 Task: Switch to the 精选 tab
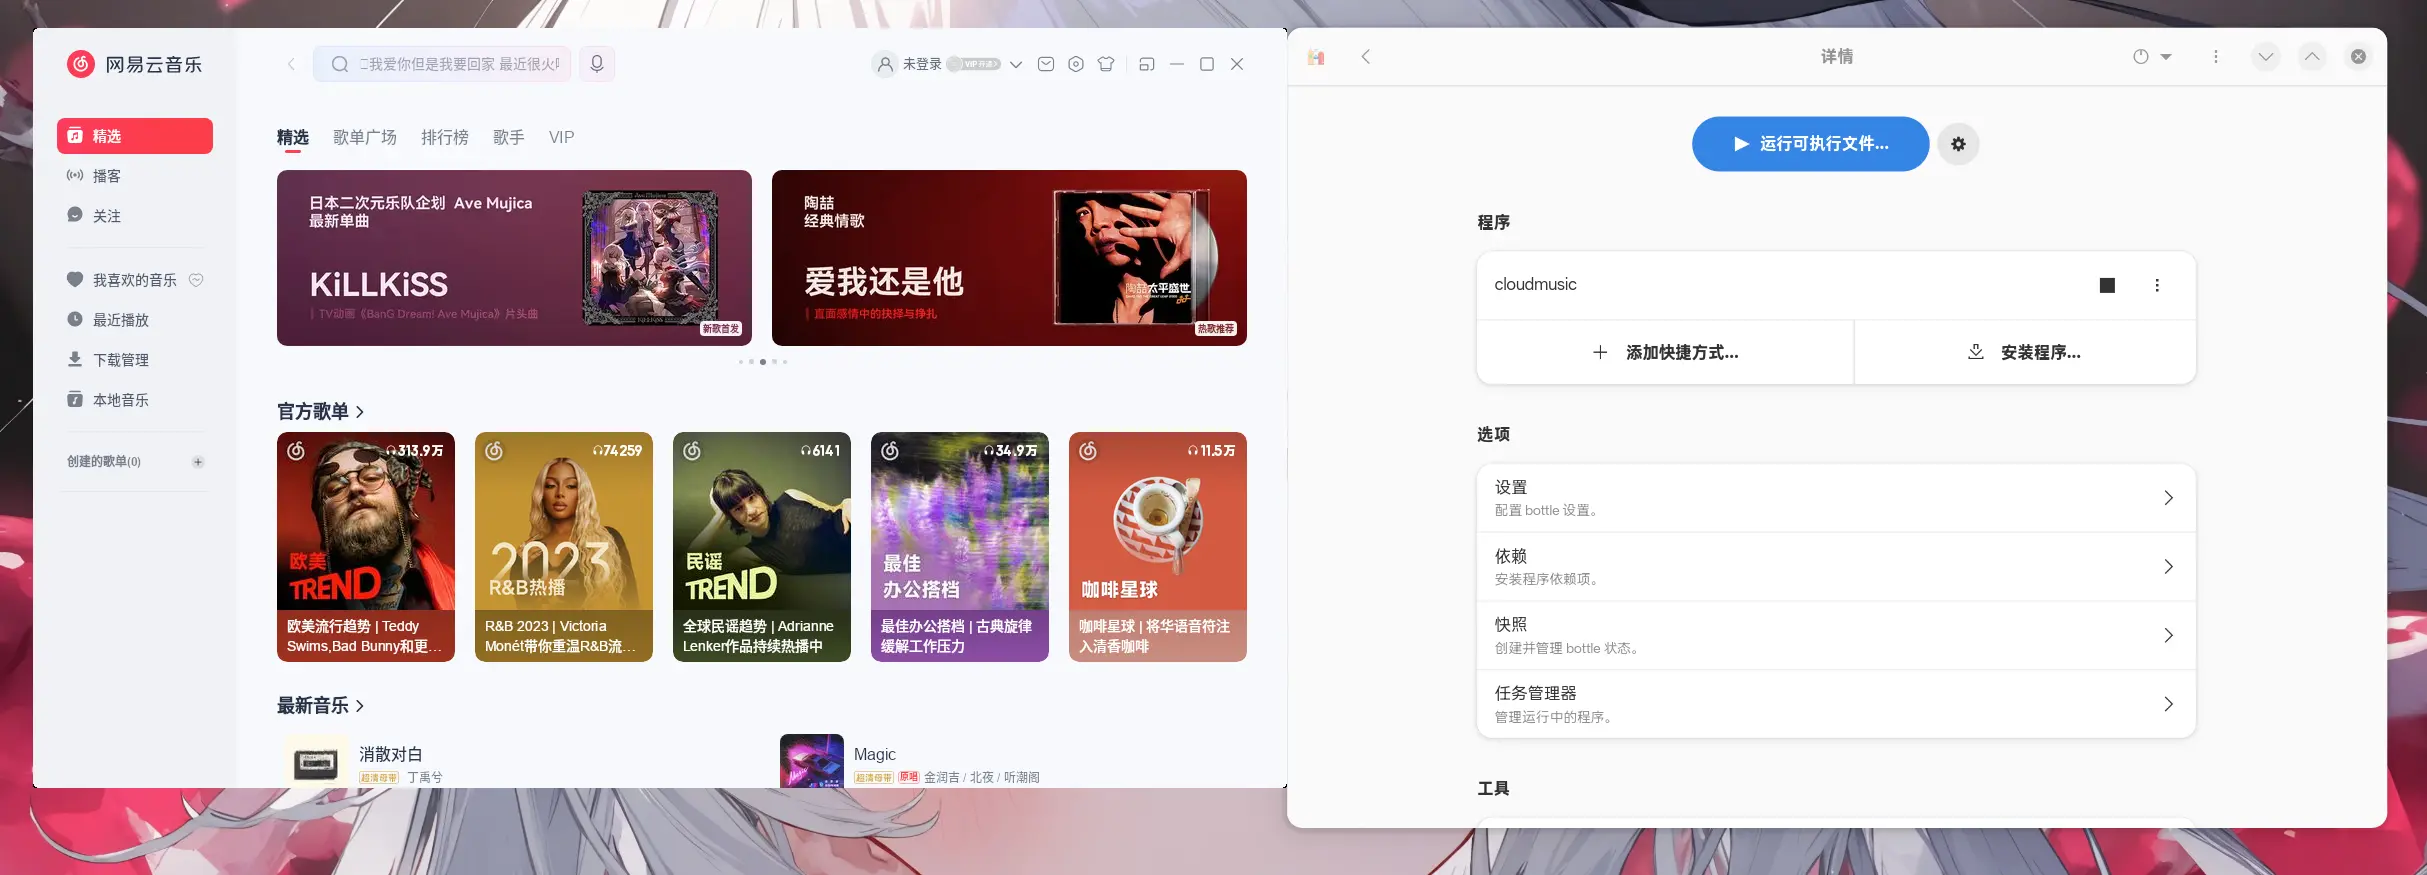coord(293,137)
